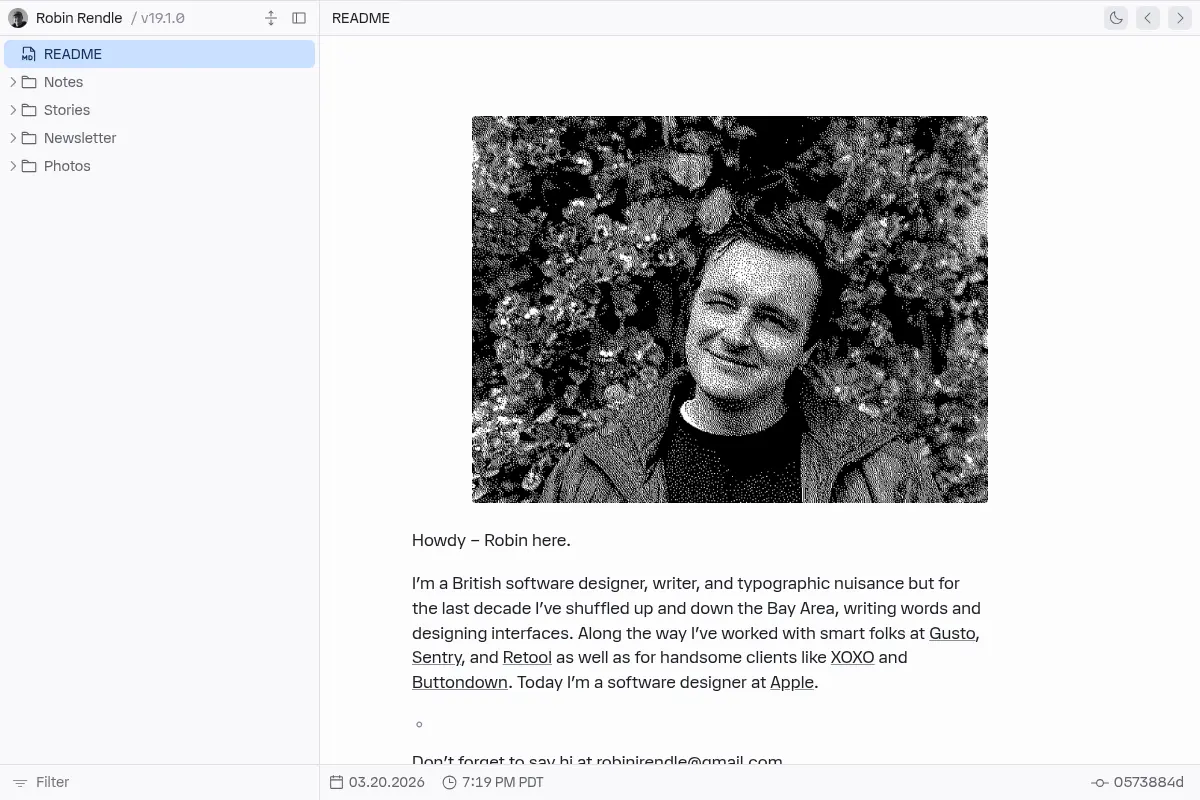Click the README markdown file icon
The height and width of the screenshot is (800, 1200).
(x=29, y=54)
